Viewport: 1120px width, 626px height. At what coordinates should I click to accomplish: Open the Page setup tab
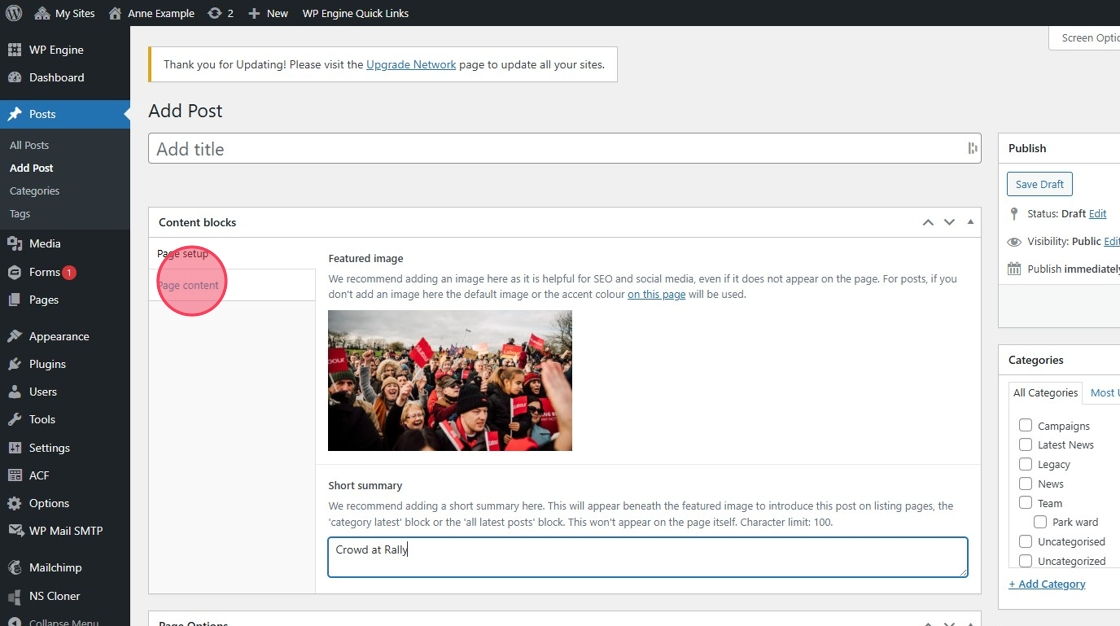[183, 254]
